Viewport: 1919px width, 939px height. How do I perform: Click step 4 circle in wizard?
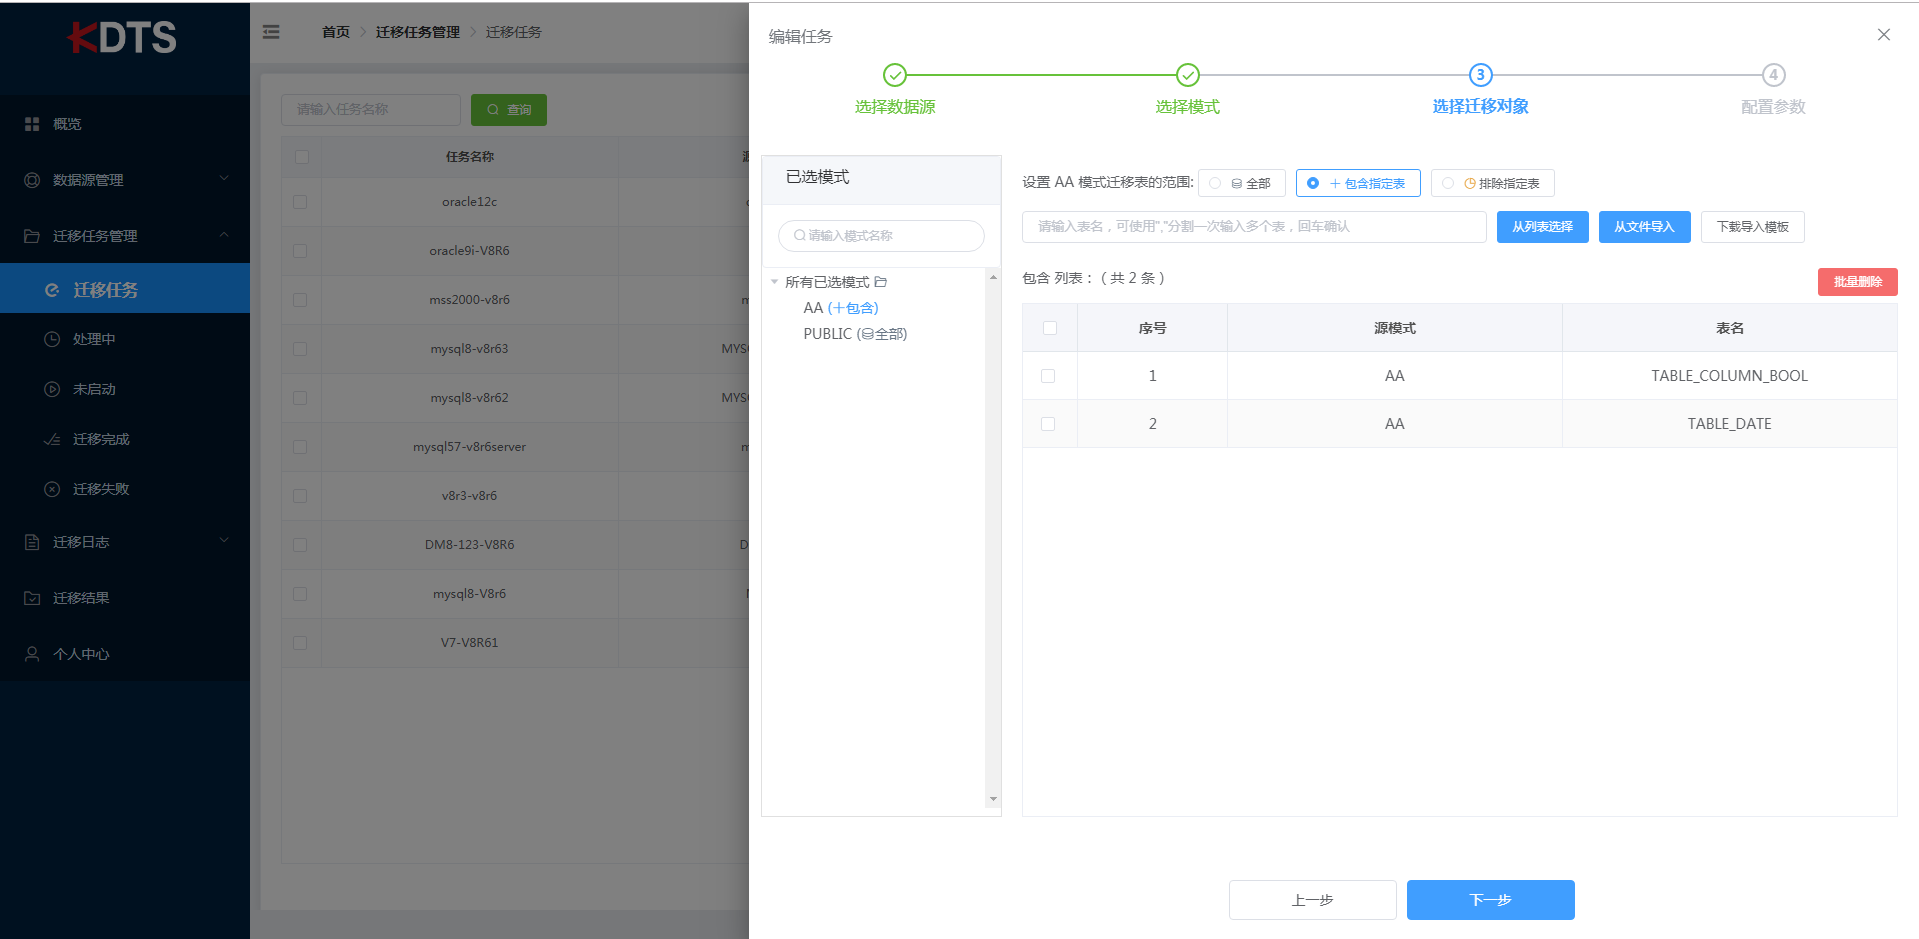coord(1773,75)
